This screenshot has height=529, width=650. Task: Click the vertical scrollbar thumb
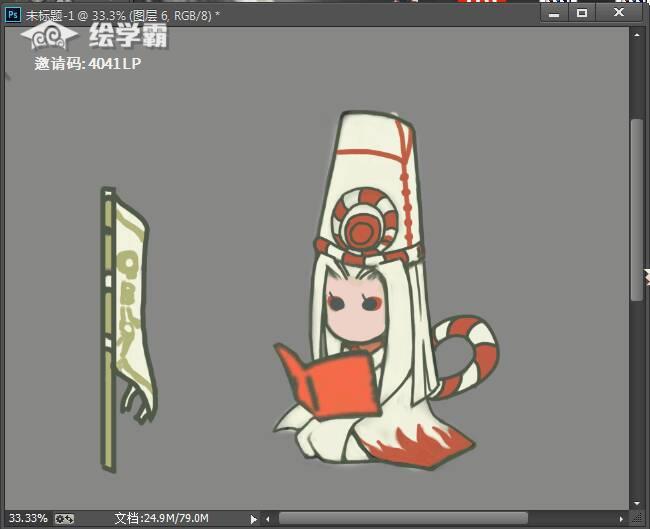pyautogui.click(x=637, y=209)
